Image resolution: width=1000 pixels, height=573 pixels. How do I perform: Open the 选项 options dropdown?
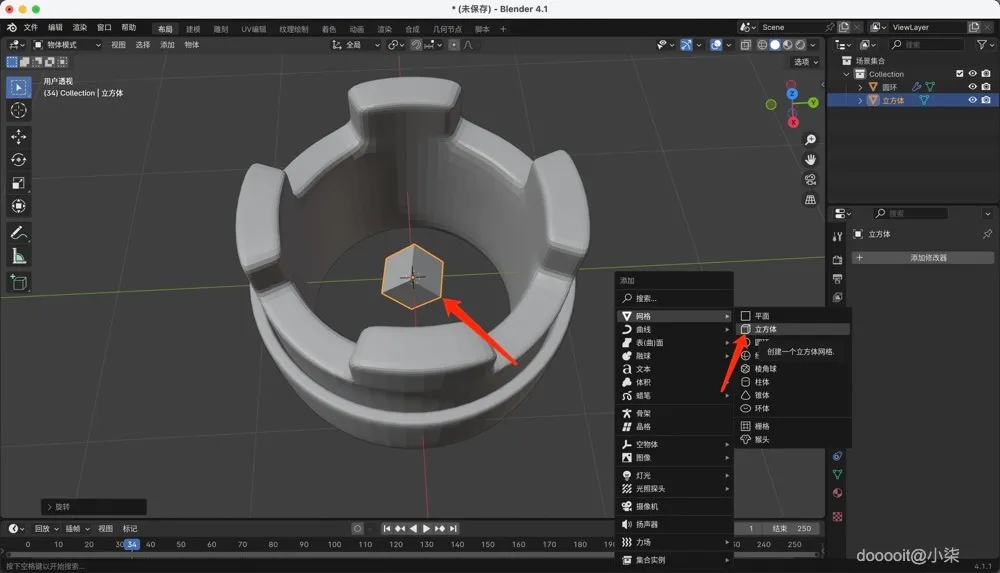pyautogui.click(x=804, y=62)
